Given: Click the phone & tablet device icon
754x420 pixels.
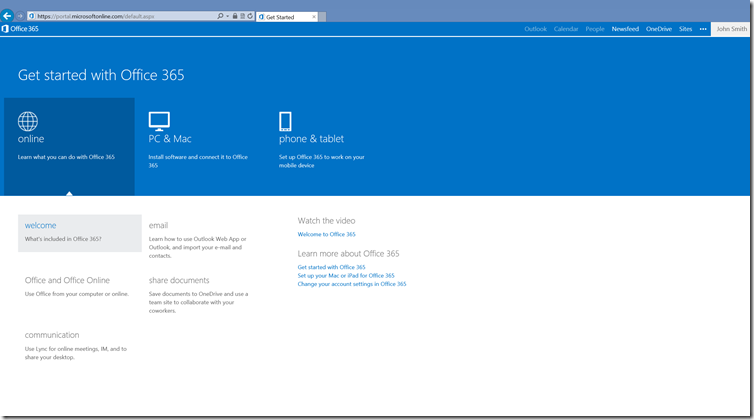Looking at the screenshot, I should [285, 121].
